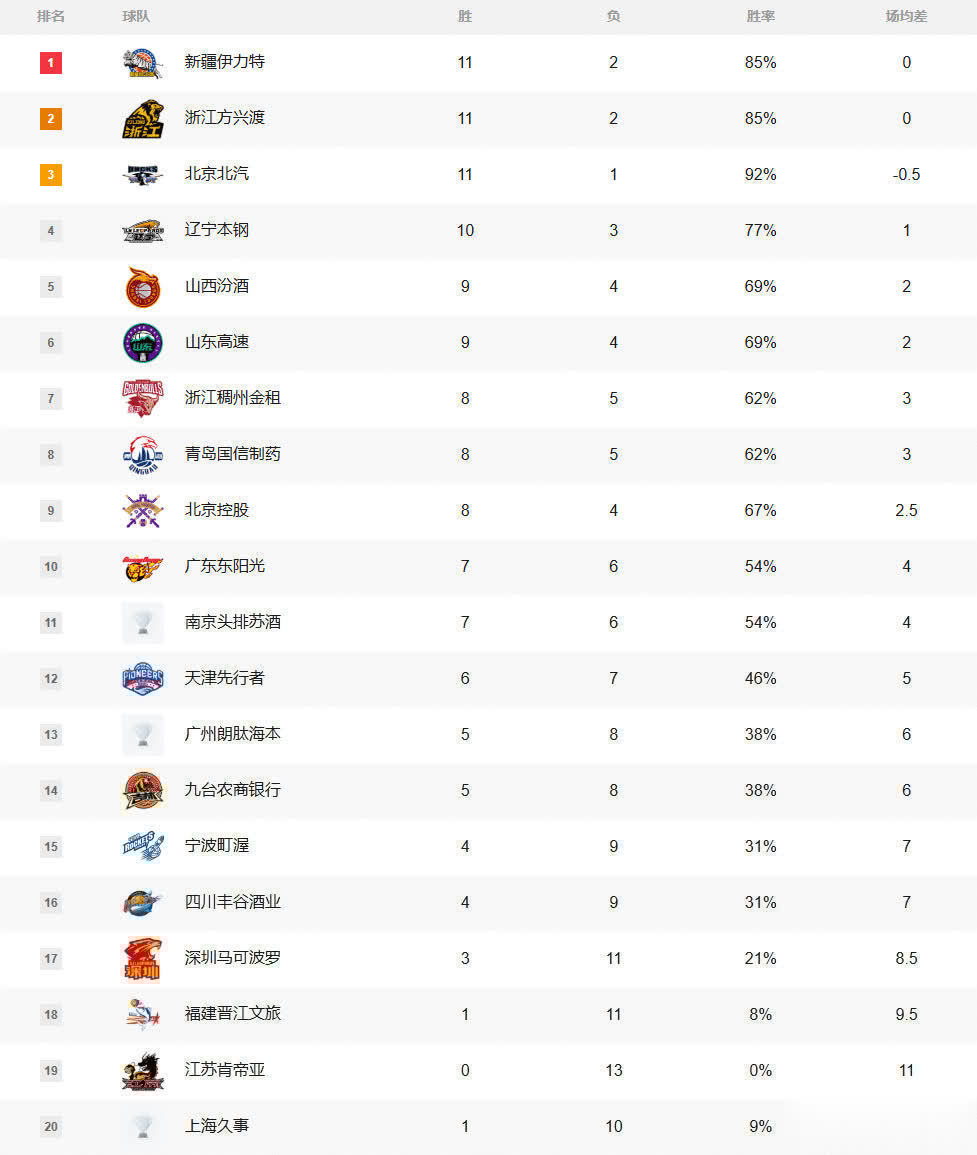977x1155 pixels.
Task: Click the 宁波町渥 Rockets logo
Action: pyautogui.click(x=142, y=846)
